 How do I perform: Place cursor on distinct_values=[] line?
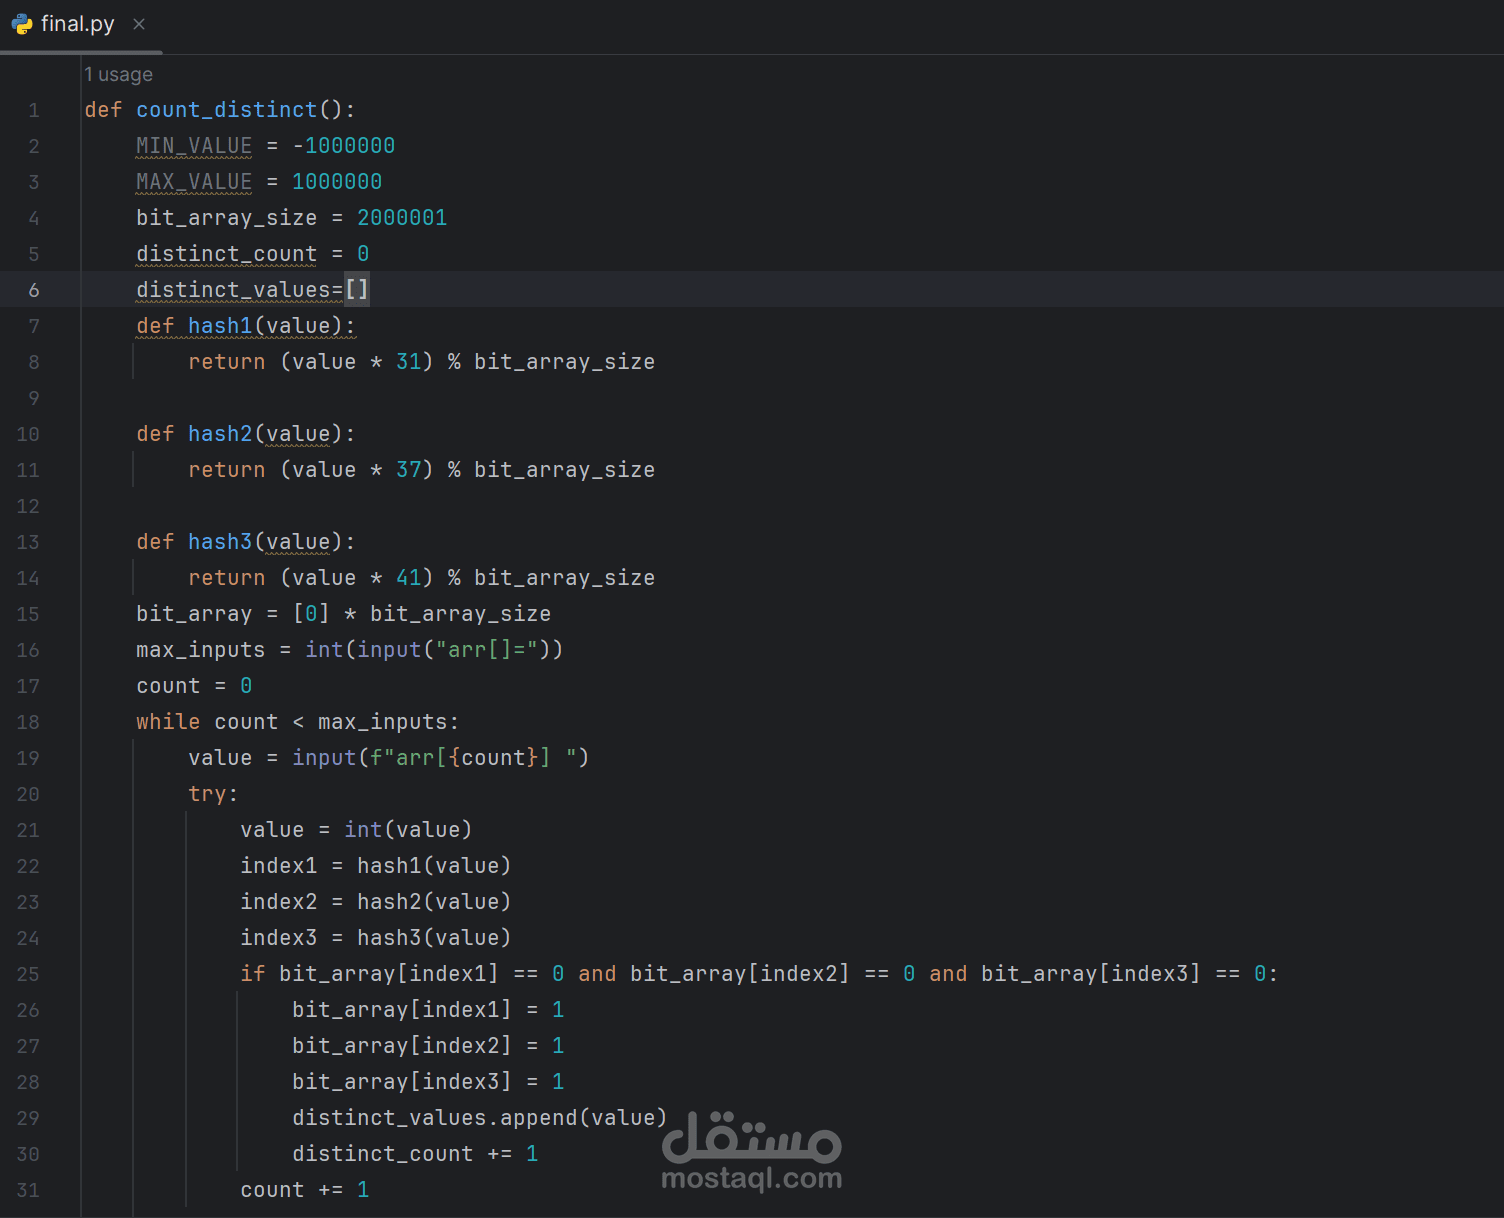752,290
